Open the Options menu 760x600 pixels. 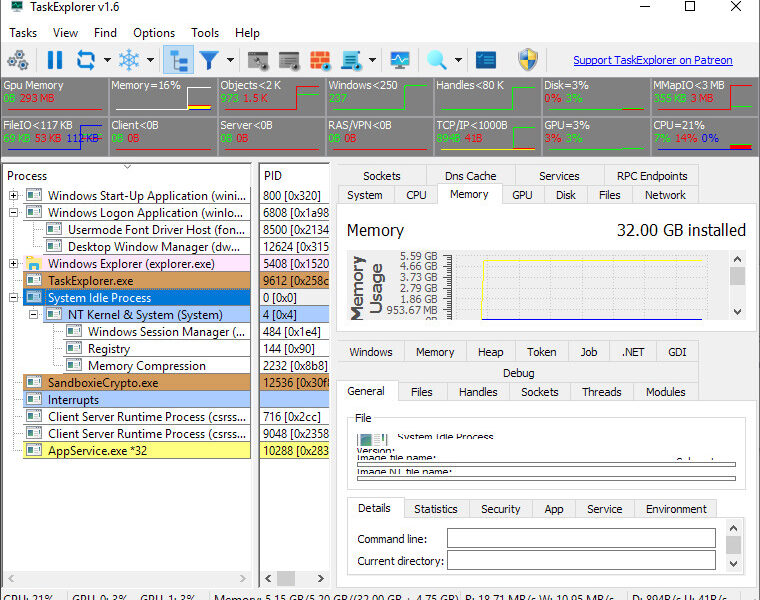click(x=153, y=33)
